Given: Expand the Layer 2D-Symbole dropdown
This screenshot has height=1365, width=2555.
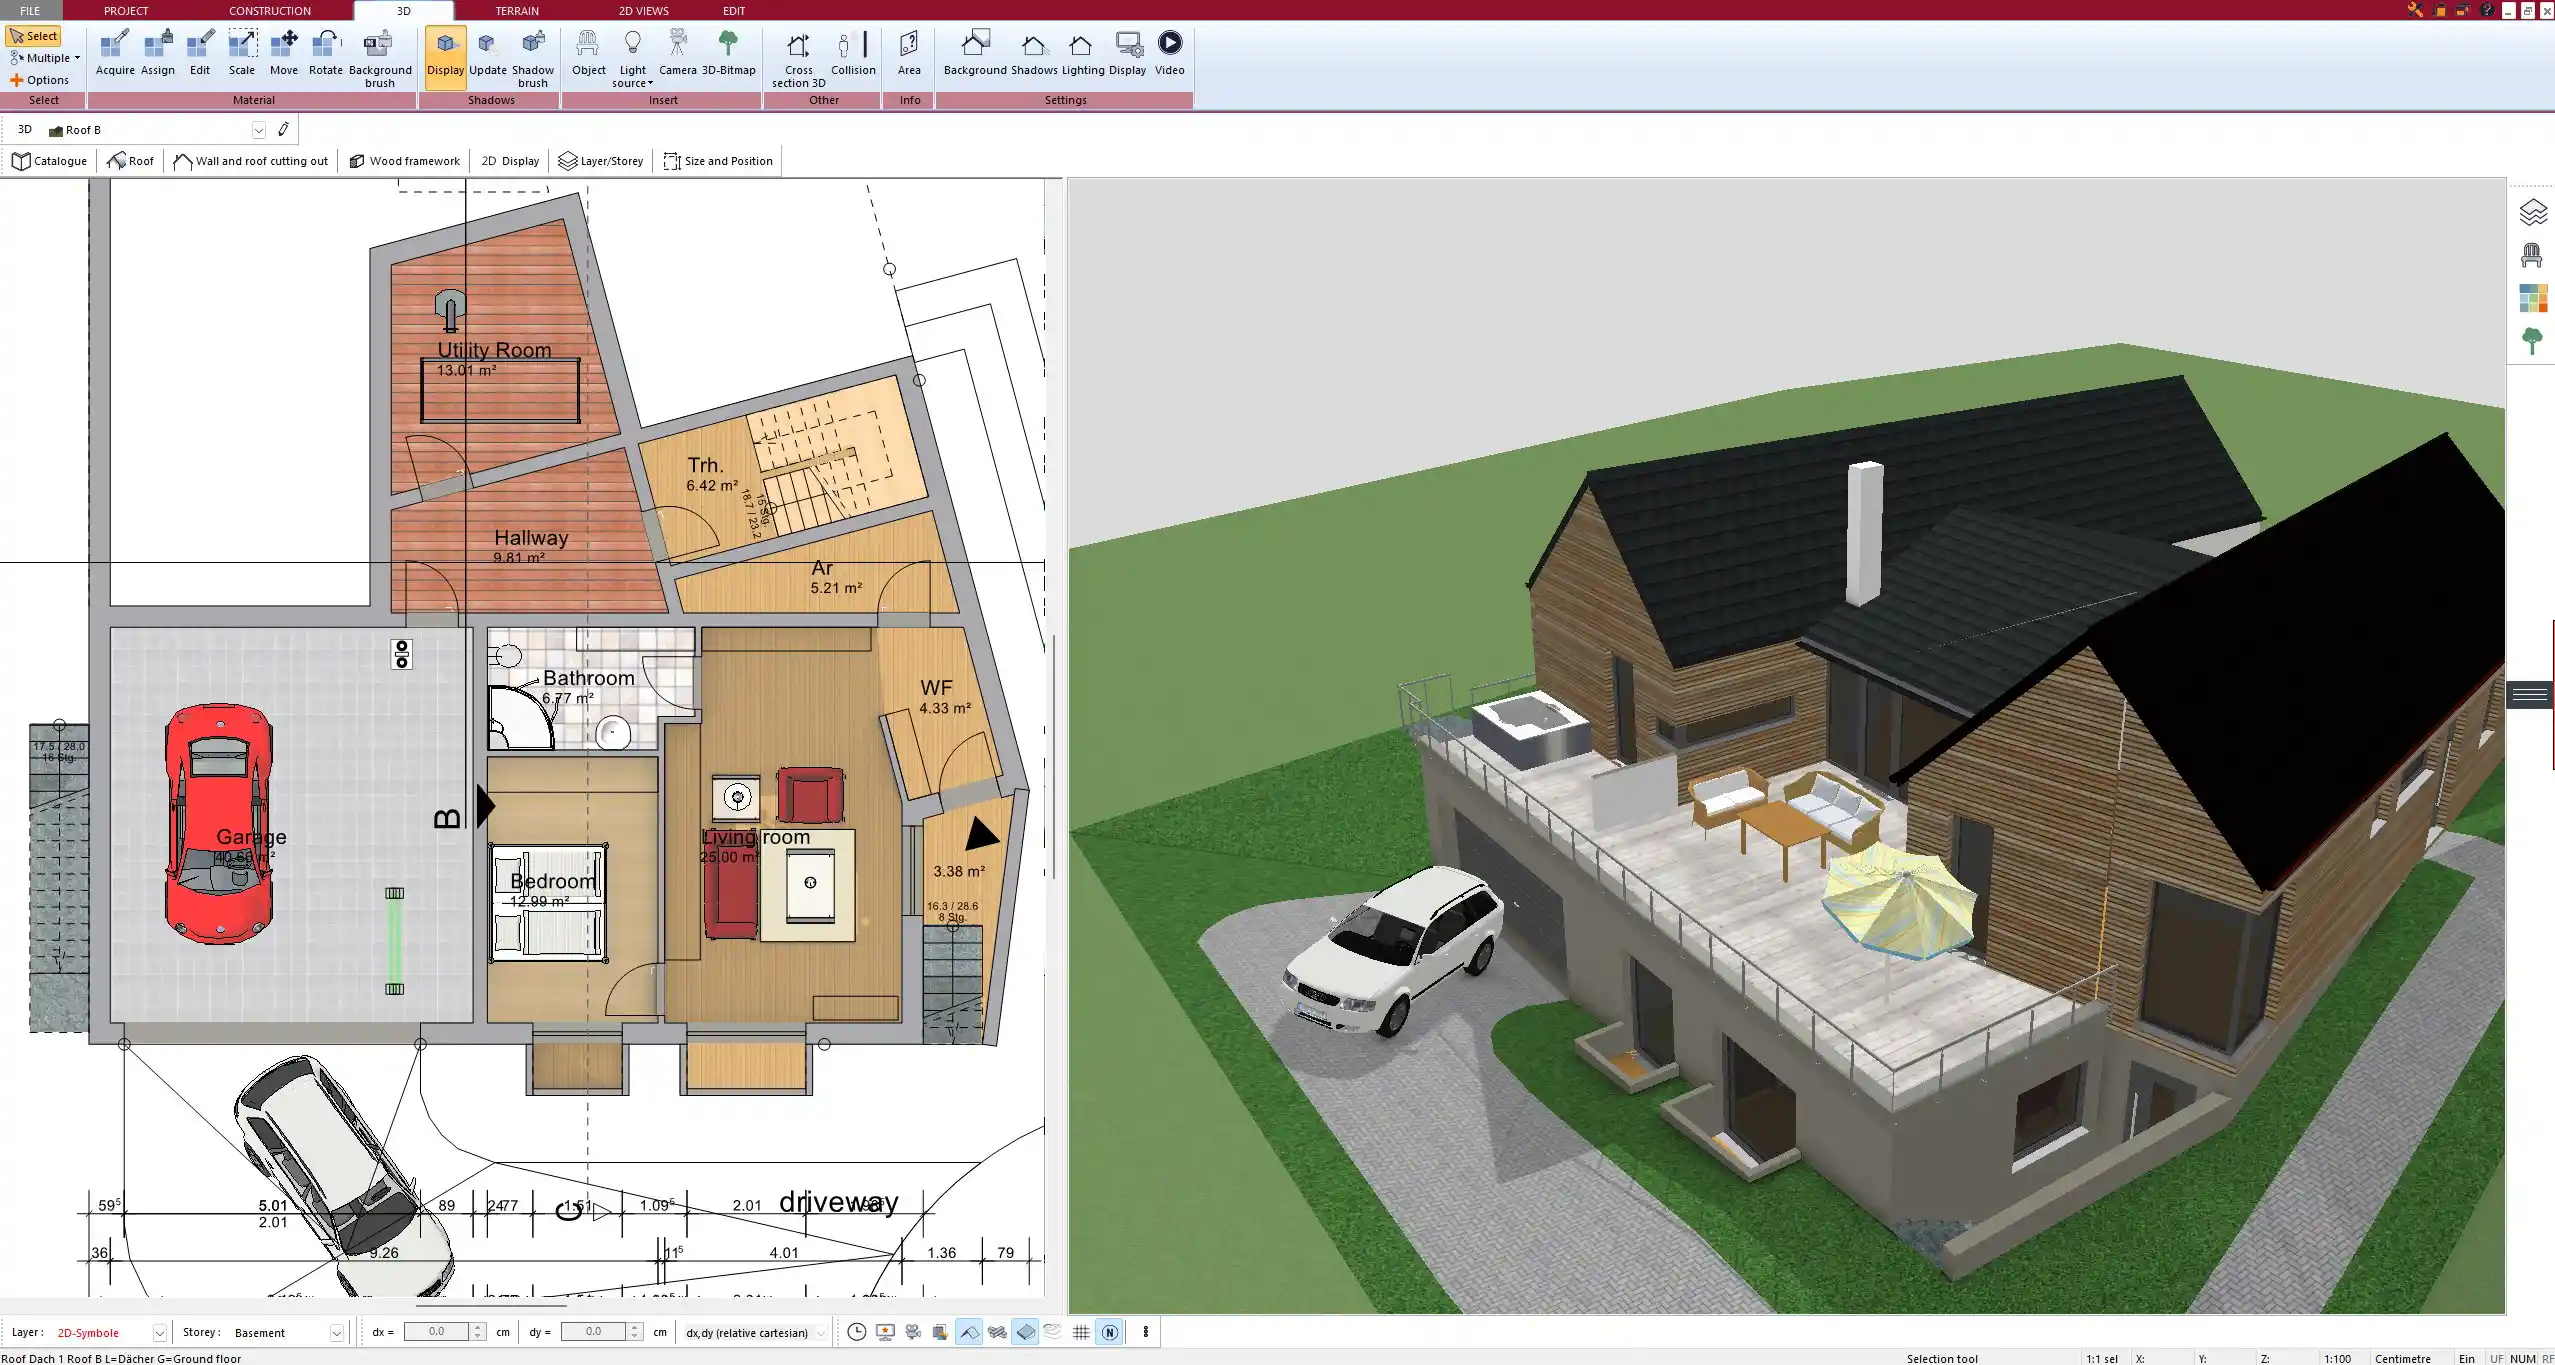Looking at the screenshot, I should coord(159,1333).
